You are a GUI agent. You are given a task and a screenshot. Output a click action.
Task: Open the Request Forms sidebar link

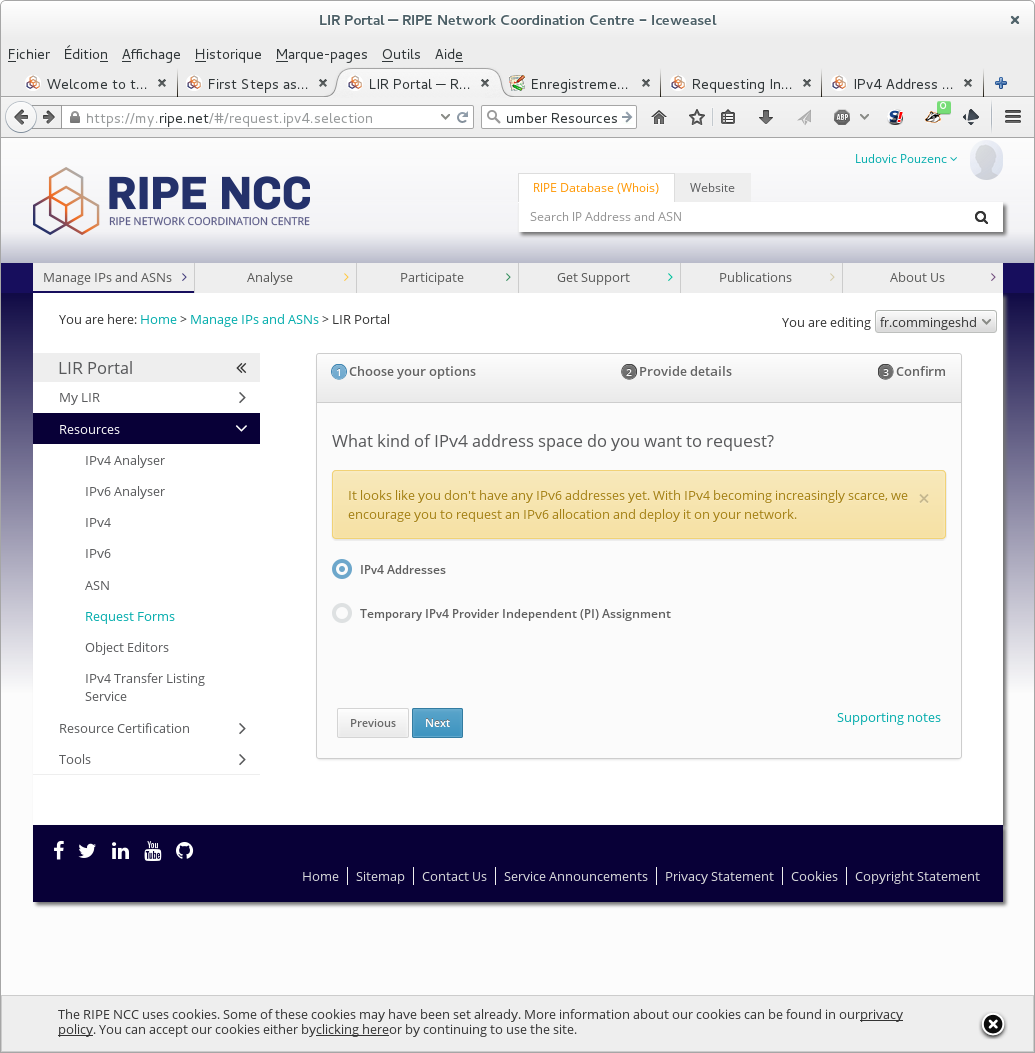pyautogui.click(x=130, y=616)
